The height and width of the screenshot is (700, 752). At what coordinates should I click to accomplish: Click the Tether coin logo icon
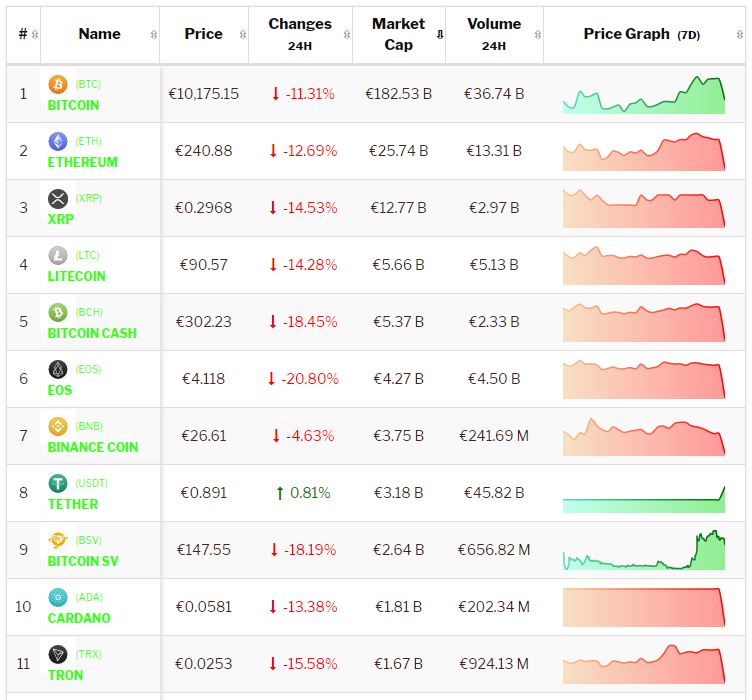tap(58, 484)
